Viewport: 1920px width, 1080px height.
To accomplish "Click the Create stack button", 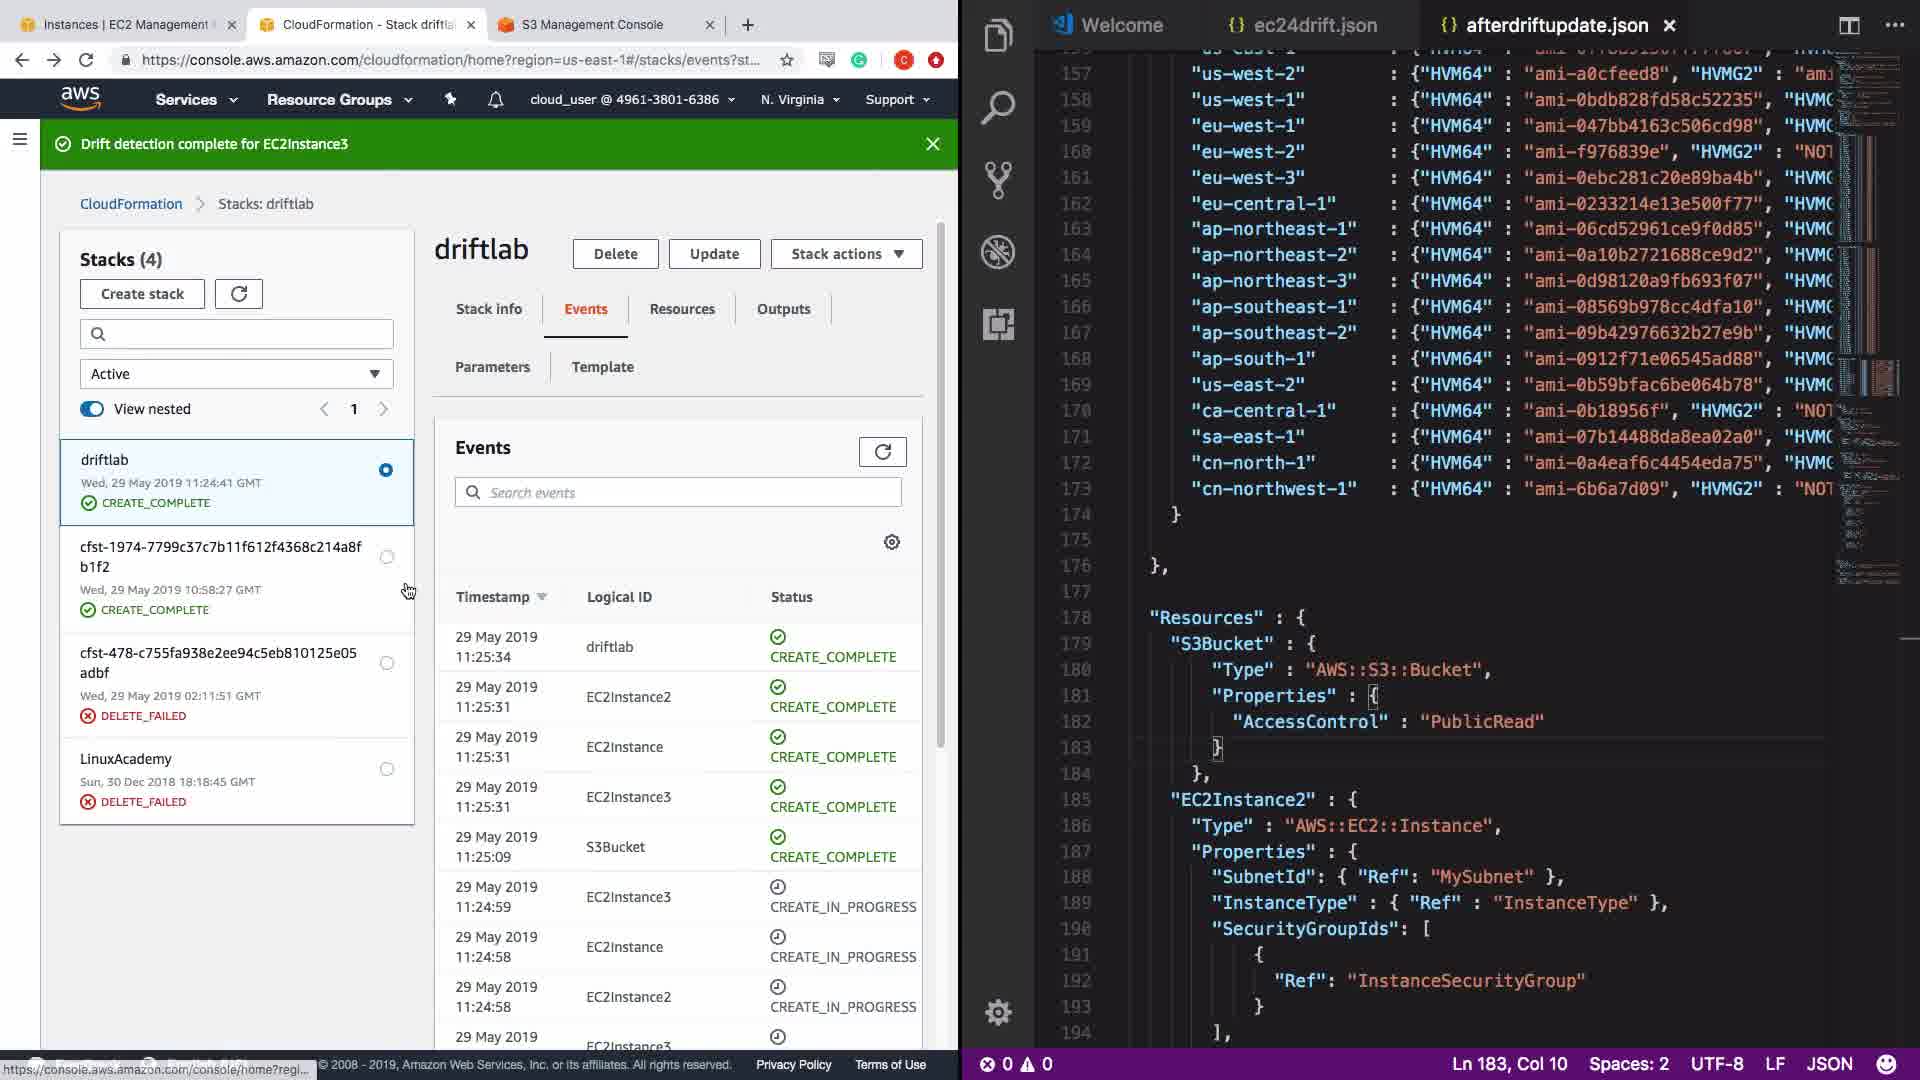I will [x=142, y=294].
